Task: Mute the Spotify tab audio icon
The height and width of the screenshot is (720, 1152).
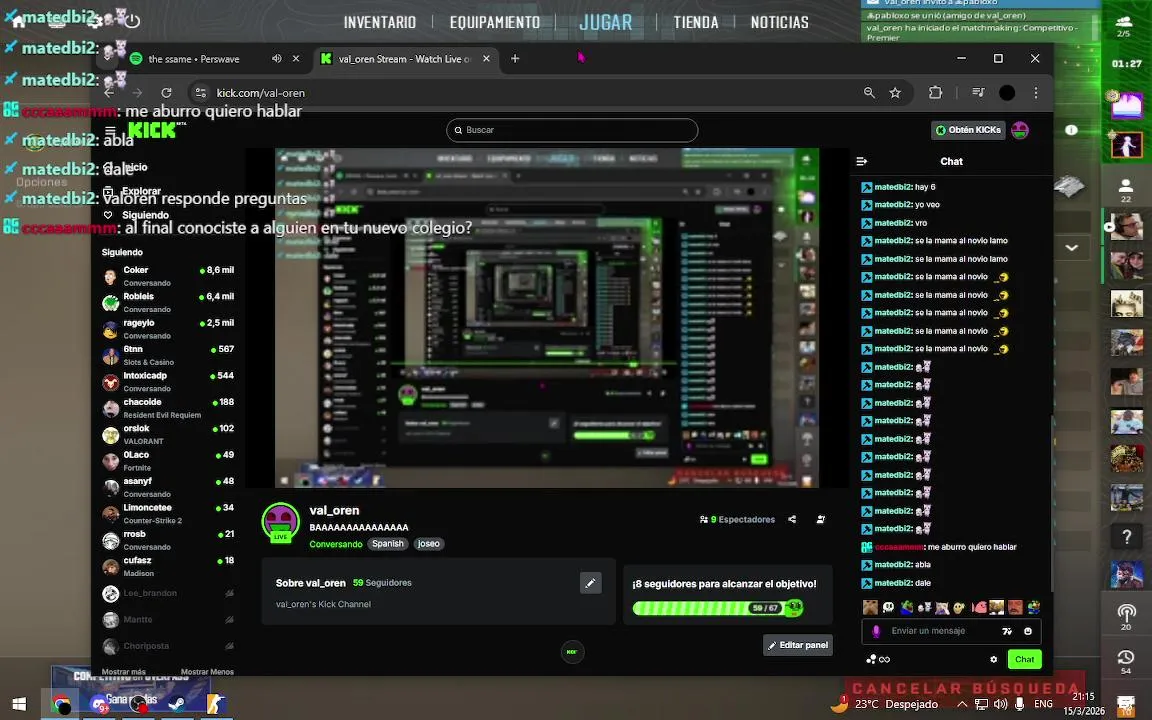Action: pyautogui.click(x=276, y=59)
